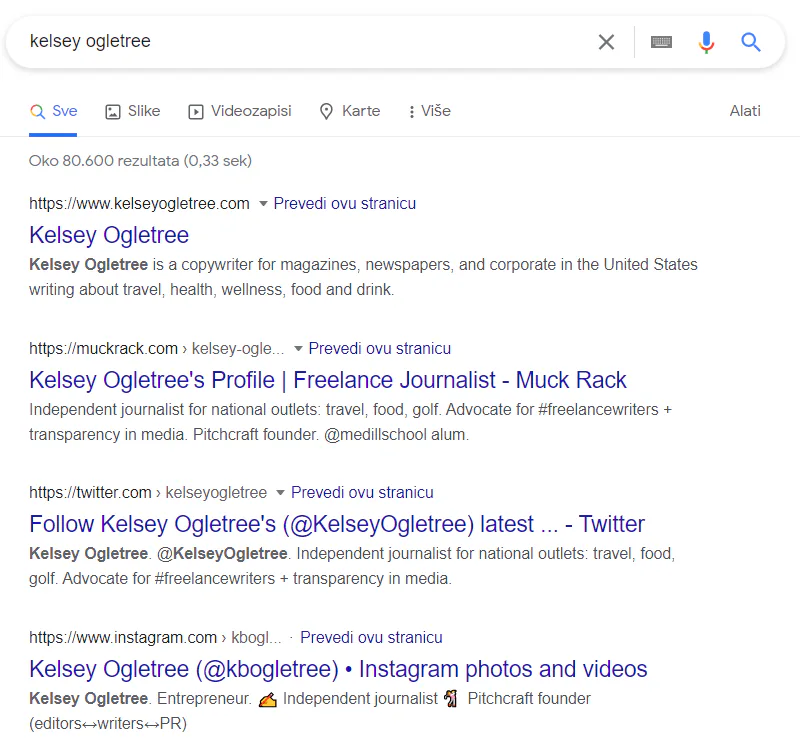Click the 'transparency in media. Pitchcraft founder' snippet line
The height and width of the screenshot is (755, 800).
[x=248, y=435]
